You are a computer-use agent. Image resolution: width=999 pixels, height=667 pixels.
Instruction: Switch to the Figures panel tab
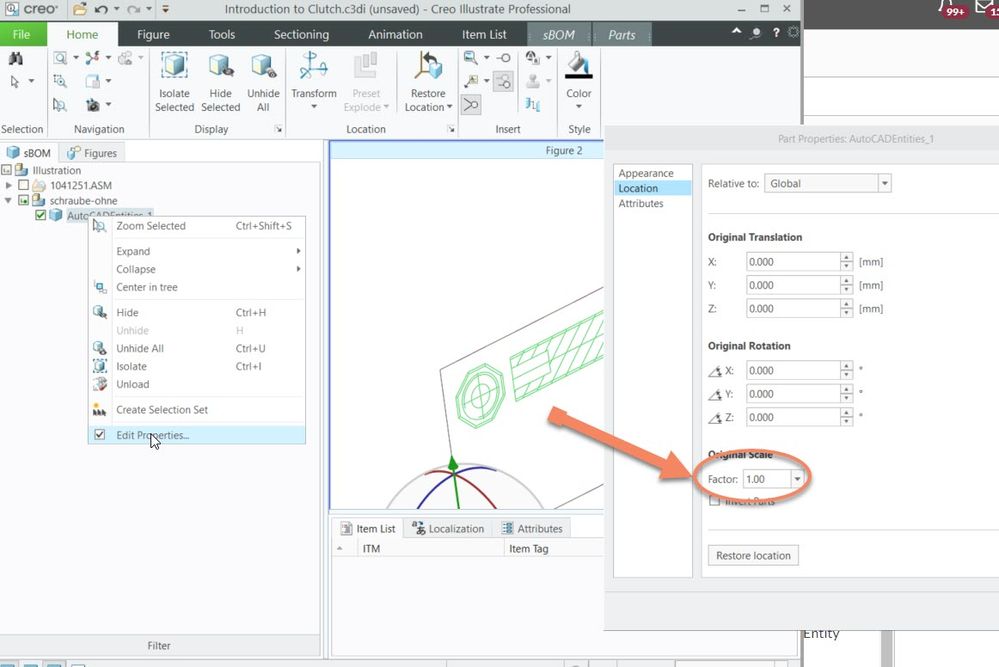click(92, 153)
